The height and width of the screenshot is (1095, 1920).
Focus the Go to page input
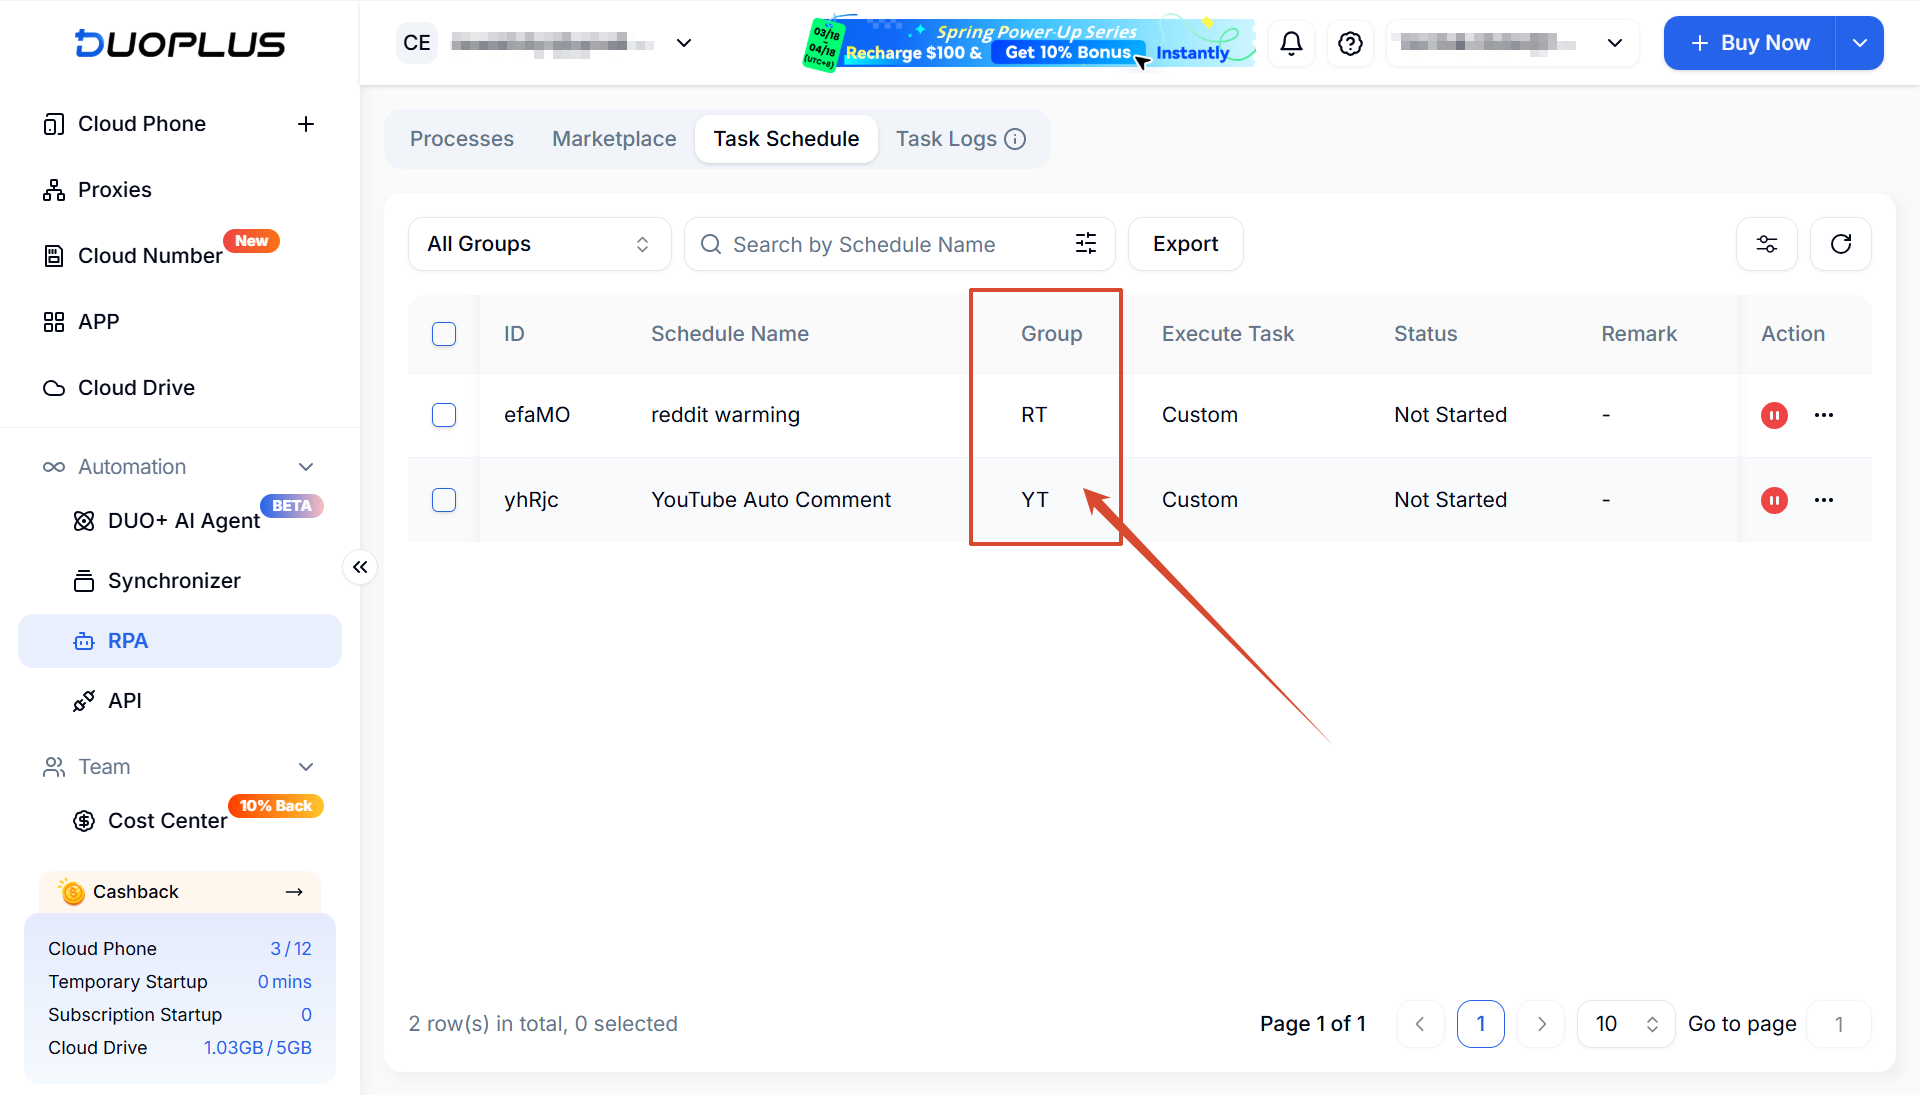(1838, 1024)
